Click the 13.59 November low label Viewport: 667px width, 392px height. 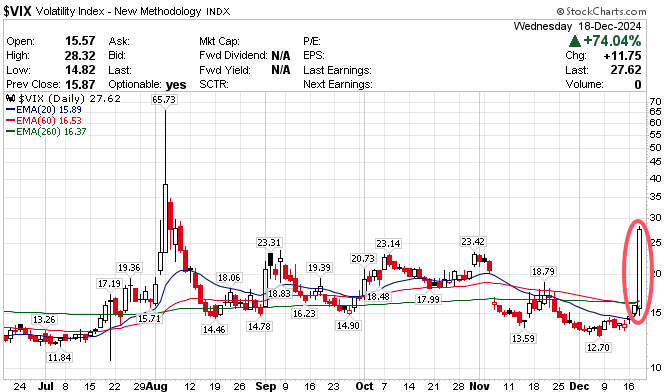click(523, 338)
